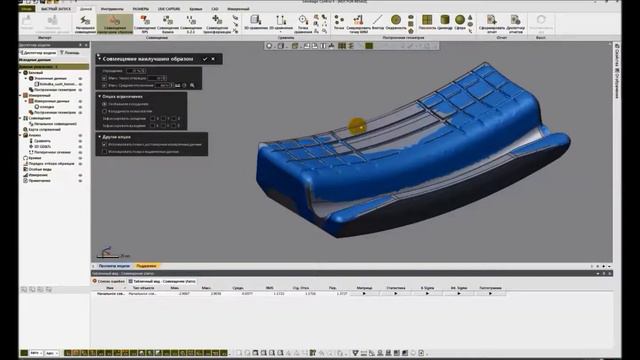The height and width of the screenshot is (360, 640).
Task: Select the Карта сопряжений tree item
Action: click(42, 129)
